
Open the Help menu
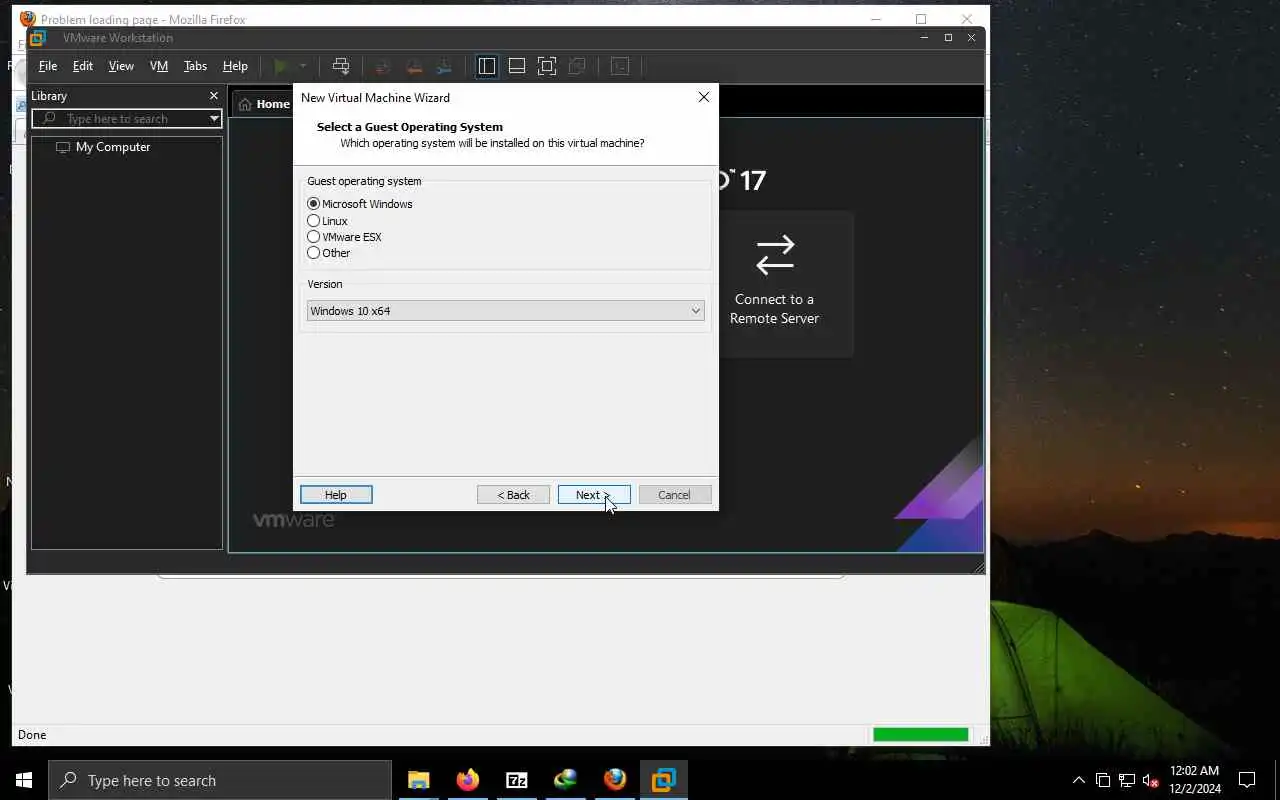click(235, 66)
